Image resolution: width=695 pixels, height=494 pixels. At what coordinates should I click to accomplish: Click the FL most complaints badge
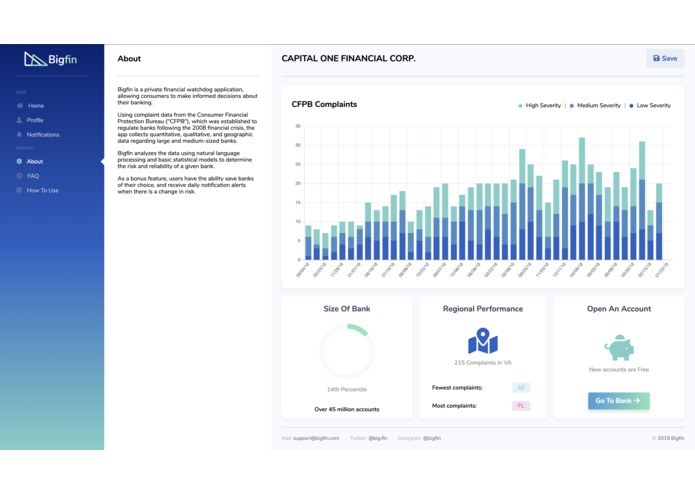(x=521, y=405)
